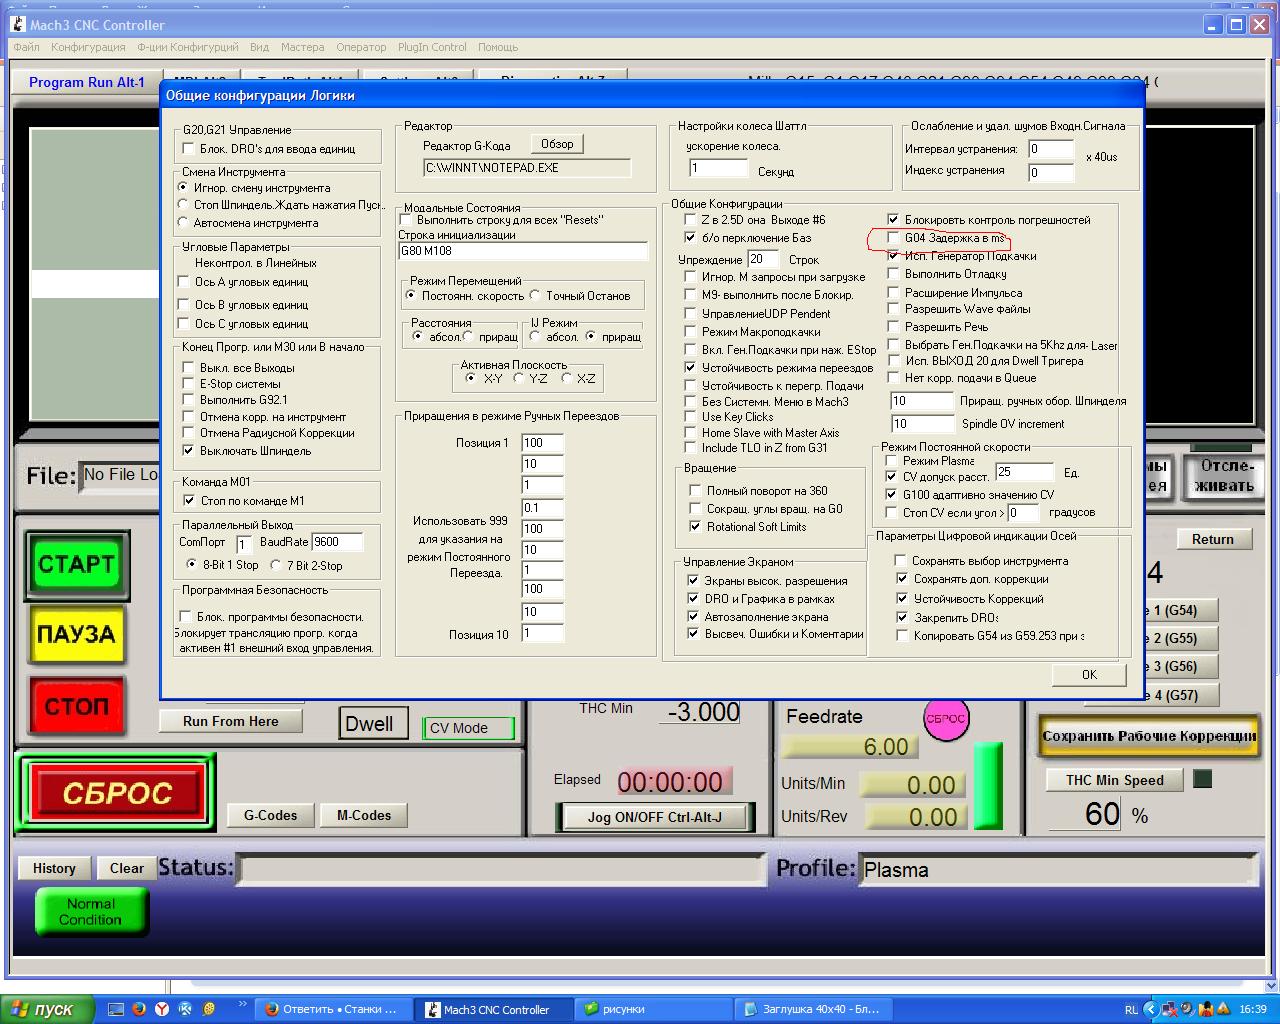This screenshot has width=1280, height=1024.
Task: Click the Run From Here button
Action: (231, 721)
